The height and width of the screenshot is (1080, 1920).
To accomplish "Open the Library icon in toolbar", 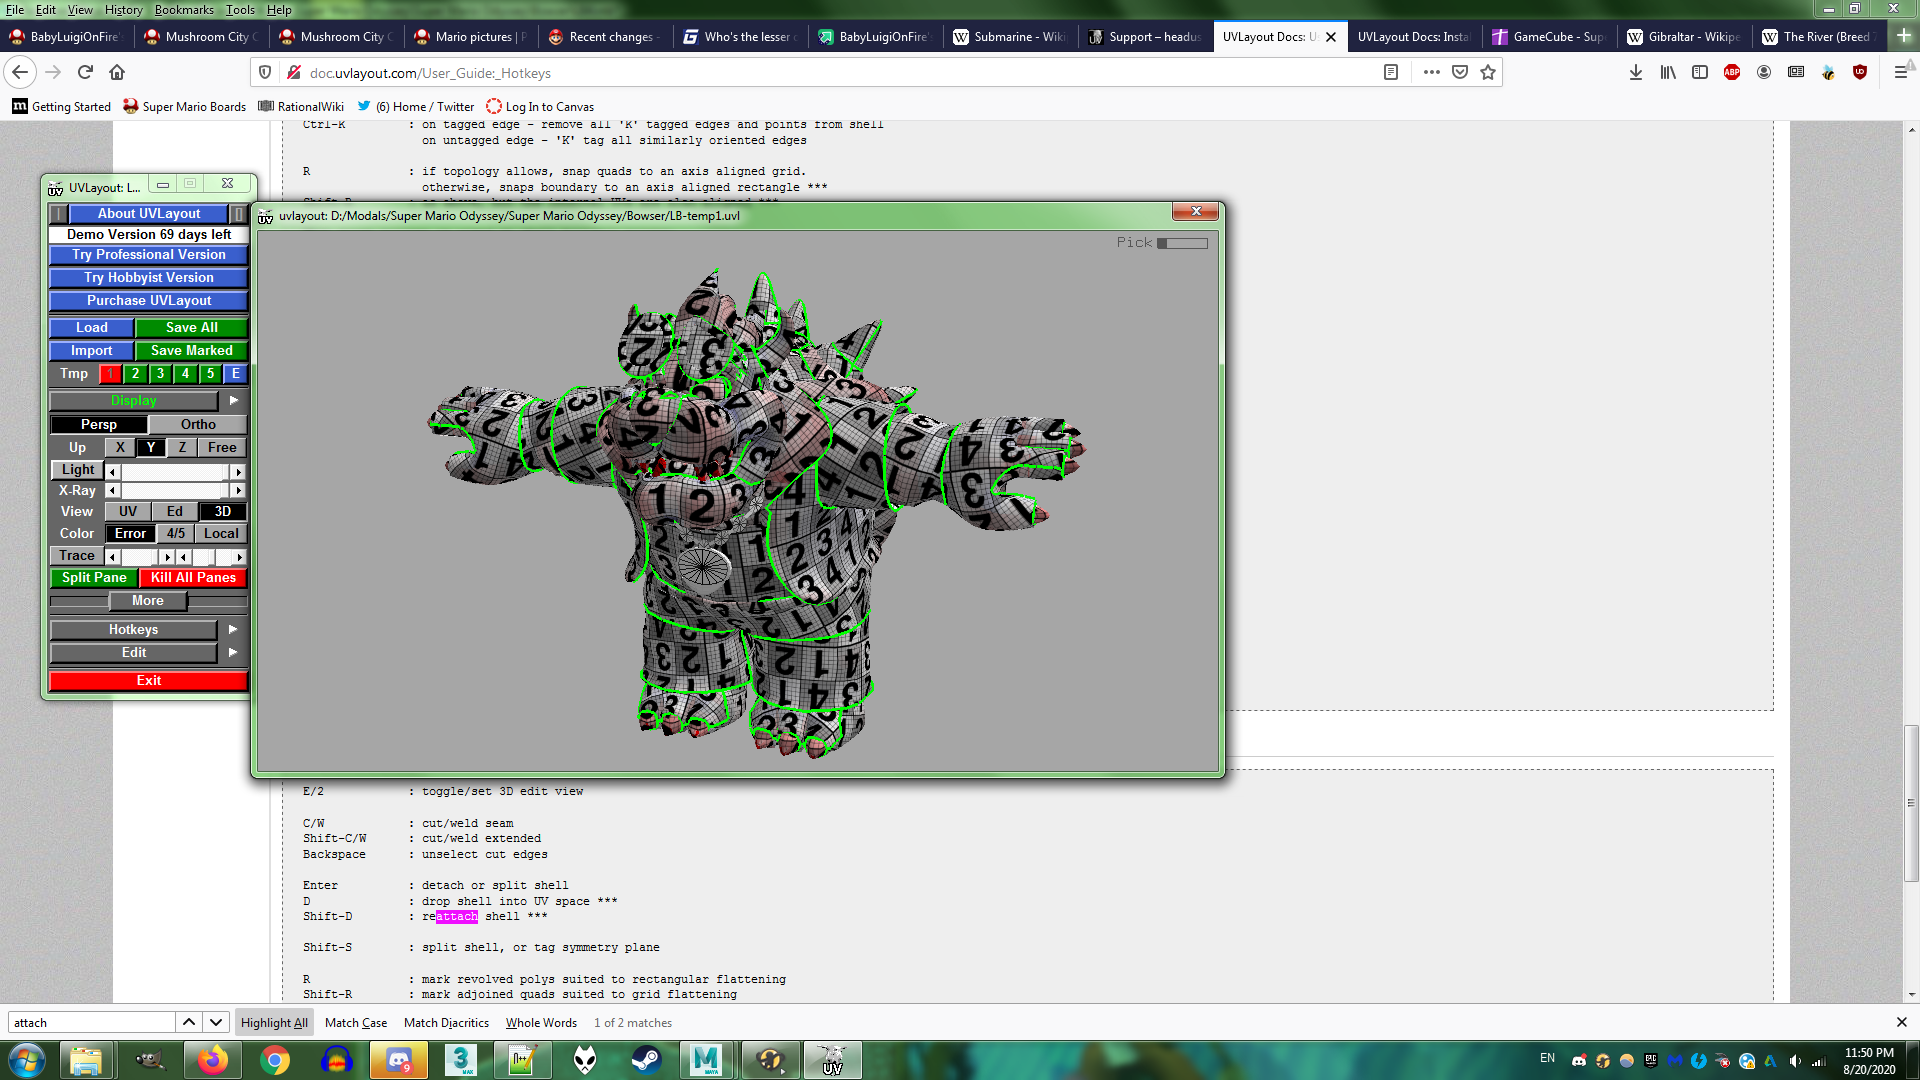I will (1668, 72).
